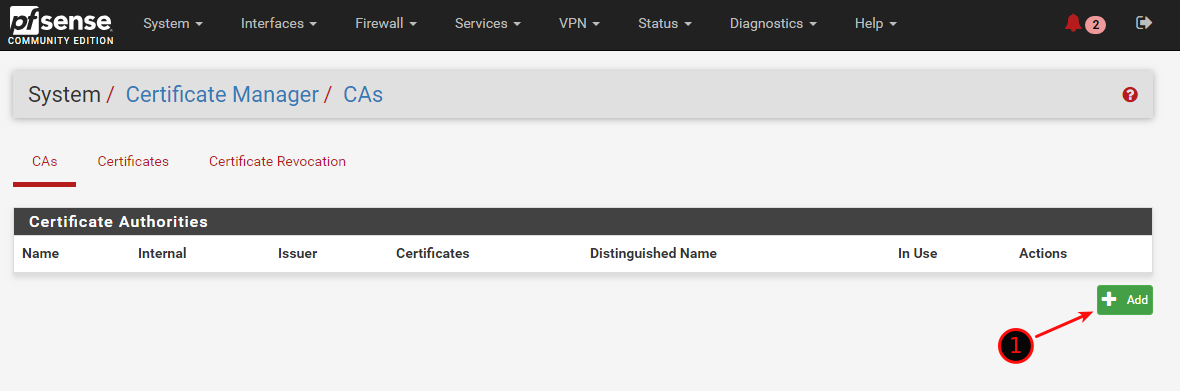The image size is (1180, 391).
Task: Open the red notification bell alerts
Action: (1084, 24)
